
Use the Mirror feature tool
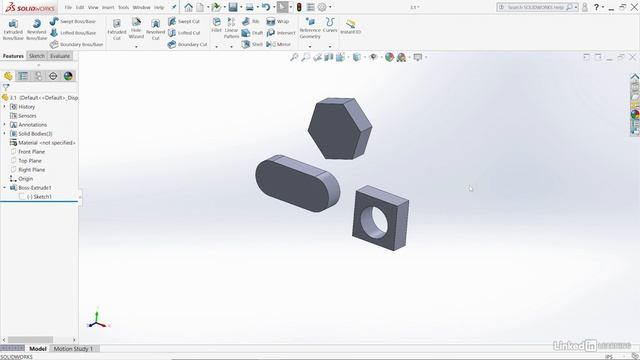(278, 44)
